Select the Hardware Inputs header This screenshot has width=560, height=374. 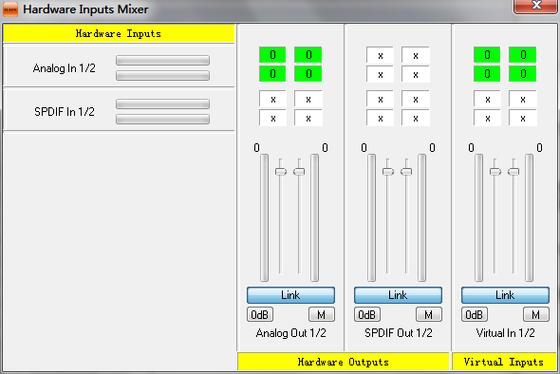tap(119, 34)
